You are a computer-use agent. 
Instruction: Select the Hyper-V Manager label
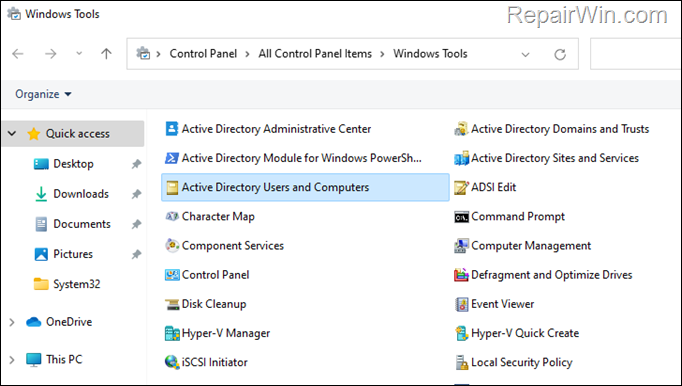(x=225, y=334)
